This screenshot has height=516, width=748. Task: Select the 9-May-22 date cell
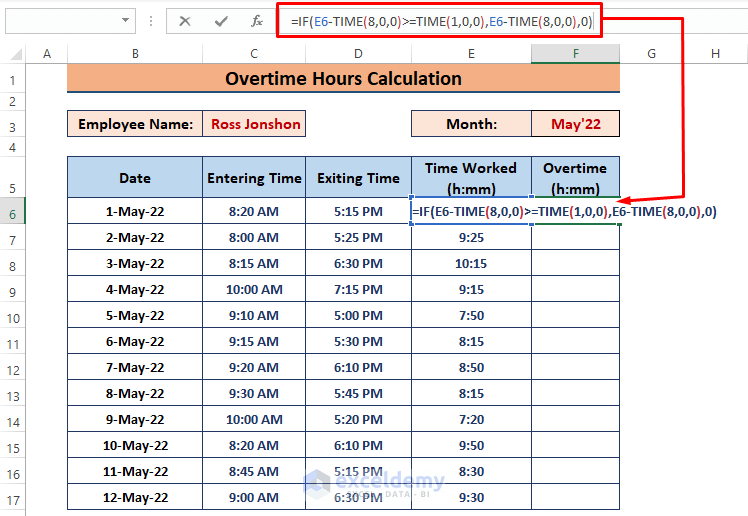pos(135,419)
